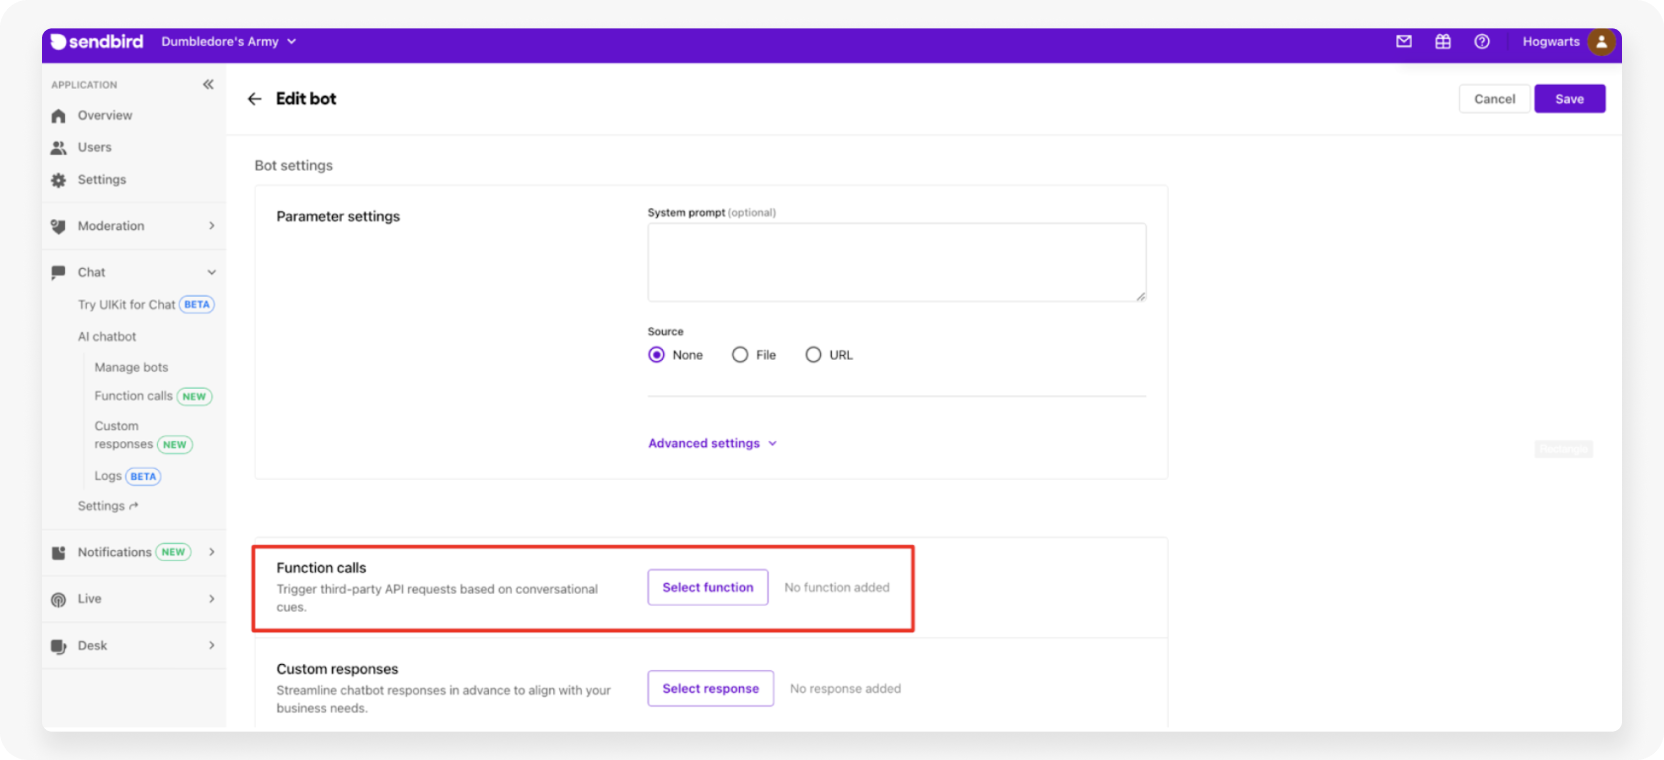This screenshot has width=1664, height=760.
Task: Open the Dumbledore's Army application dropdown
Action: [x=229, y=42]
